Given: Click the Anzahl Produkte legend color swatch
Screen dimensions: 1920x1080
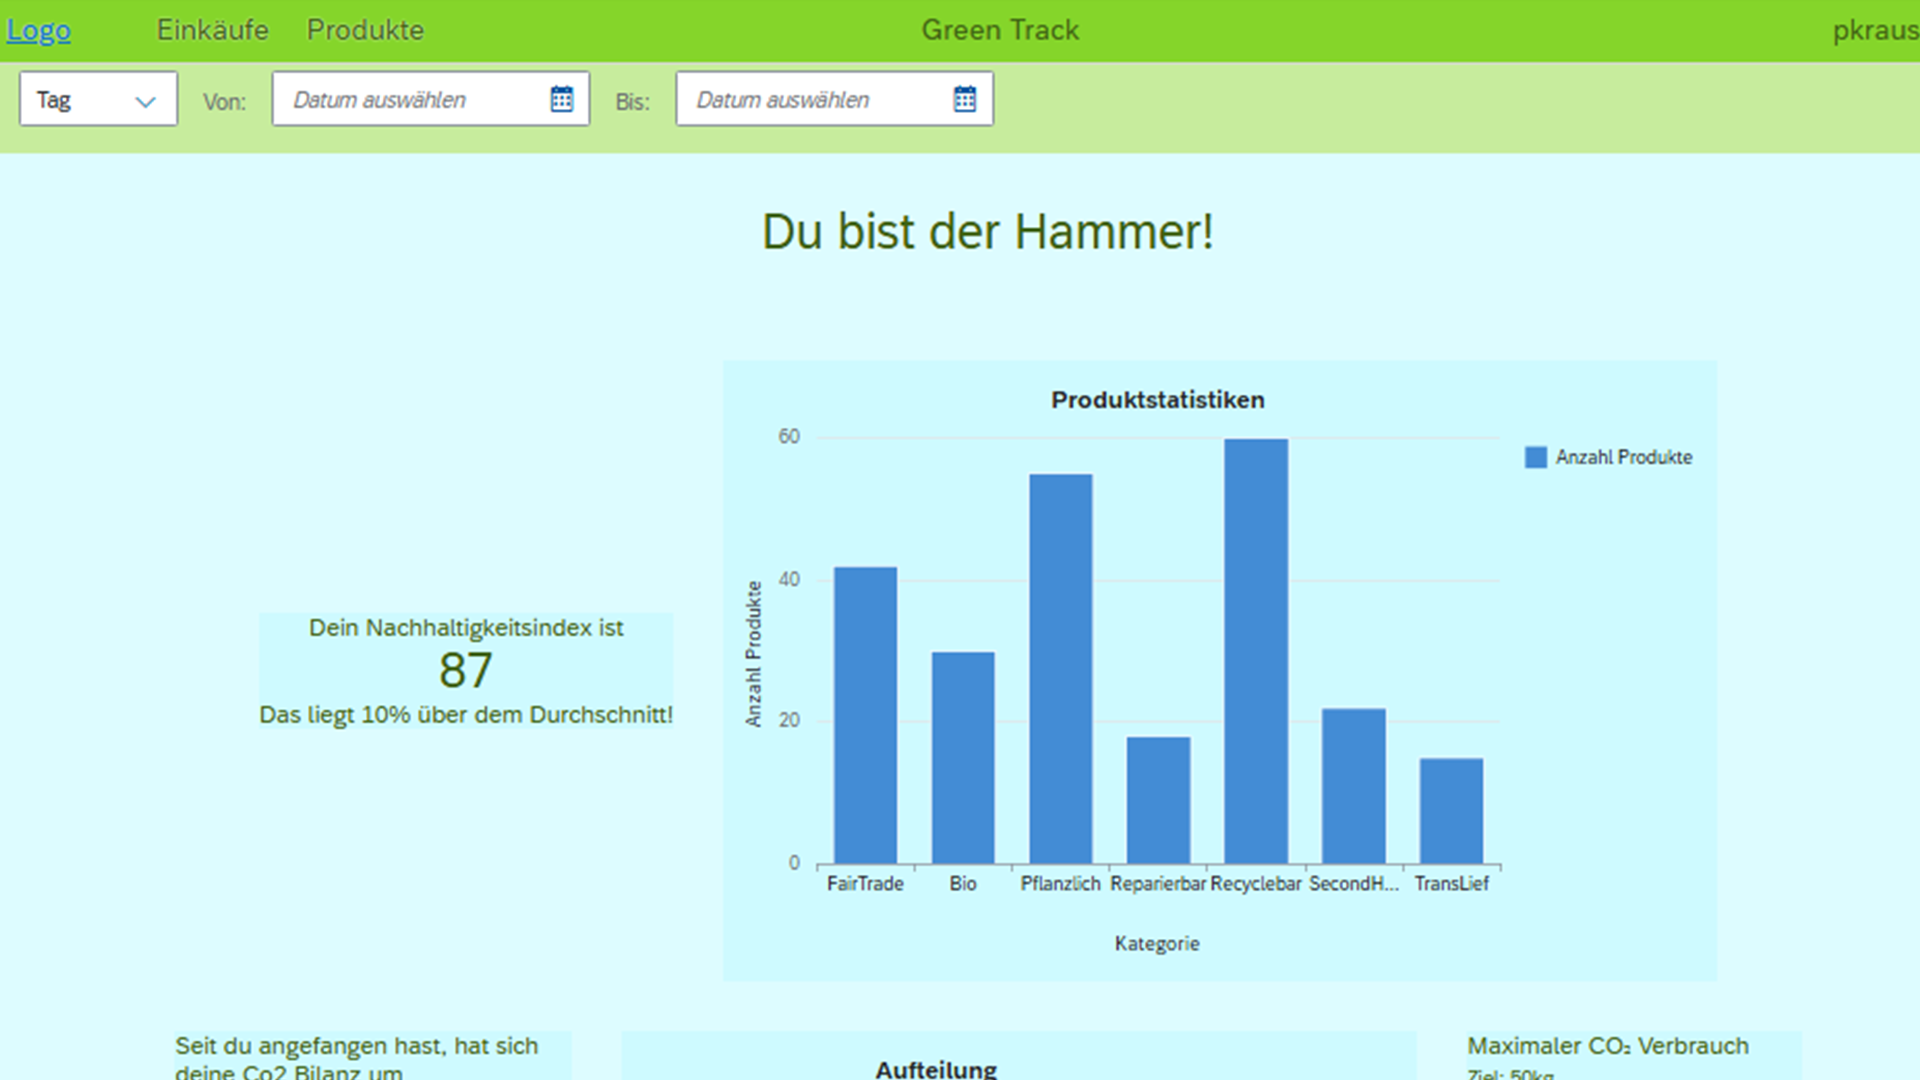Looking at the screenshot, I should tap(1535, 457).
